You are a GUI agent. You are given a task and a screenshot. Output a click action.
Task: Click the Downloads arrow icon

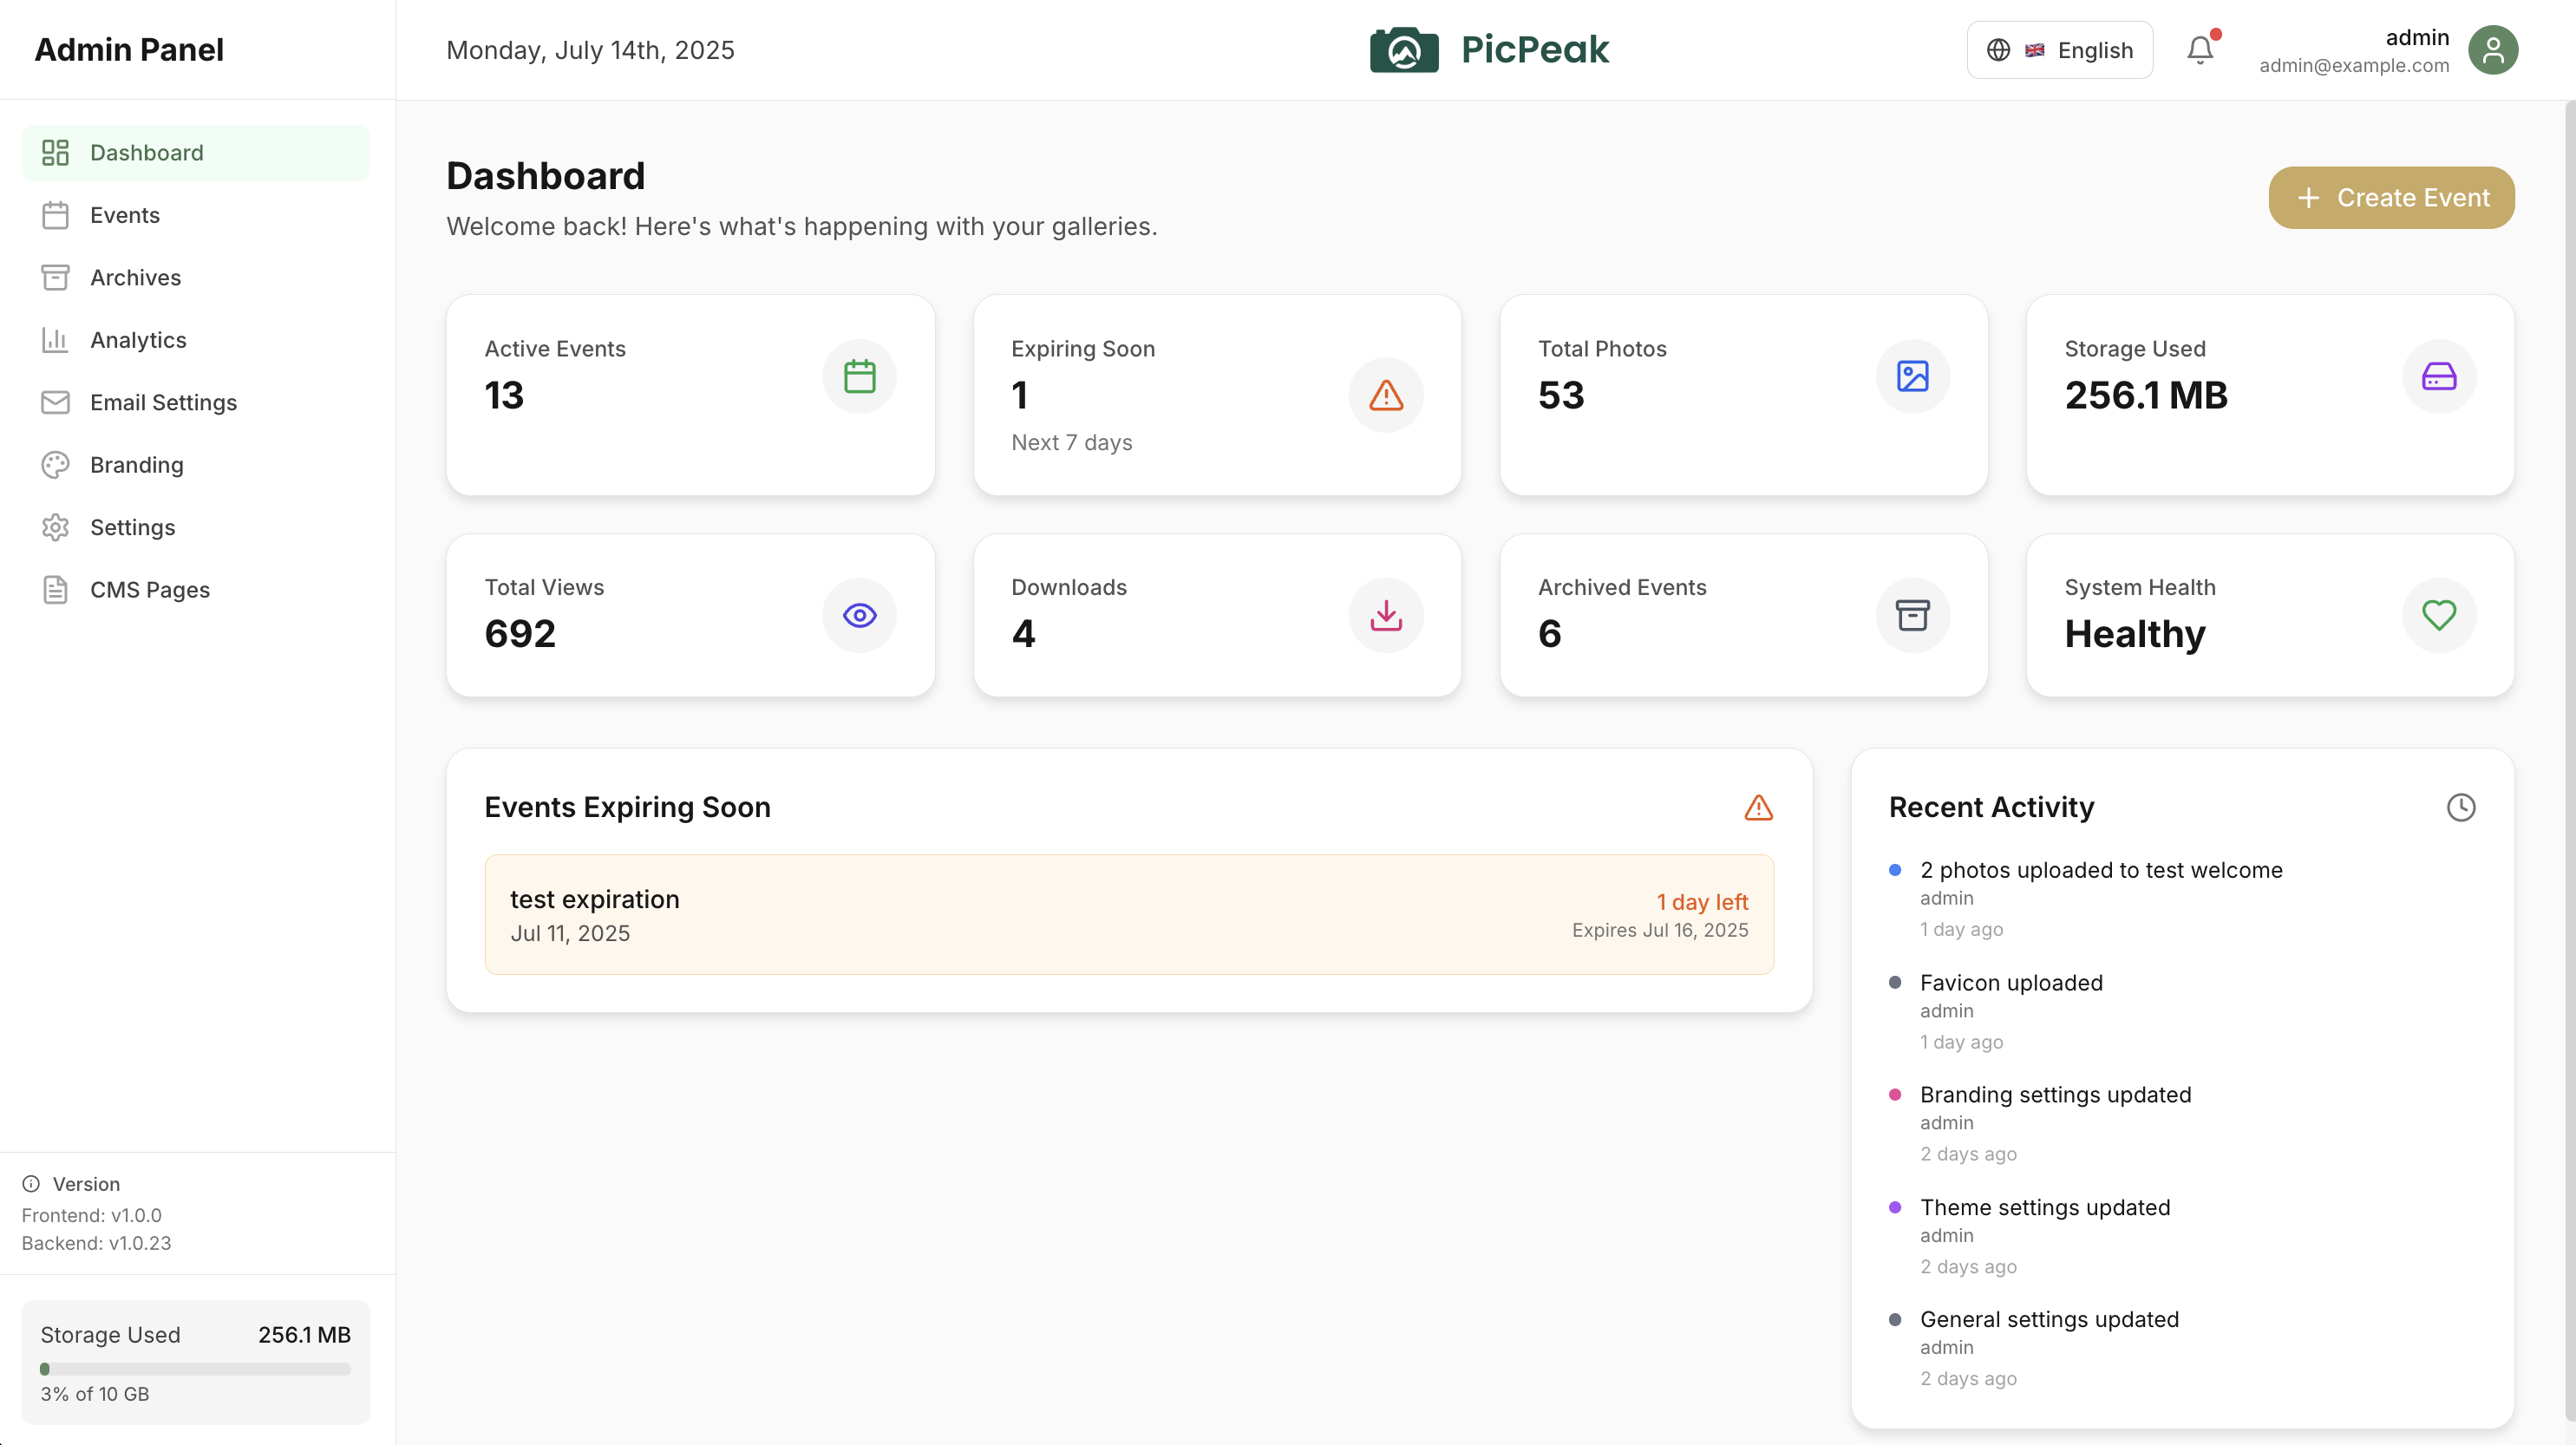point(1386,615)
